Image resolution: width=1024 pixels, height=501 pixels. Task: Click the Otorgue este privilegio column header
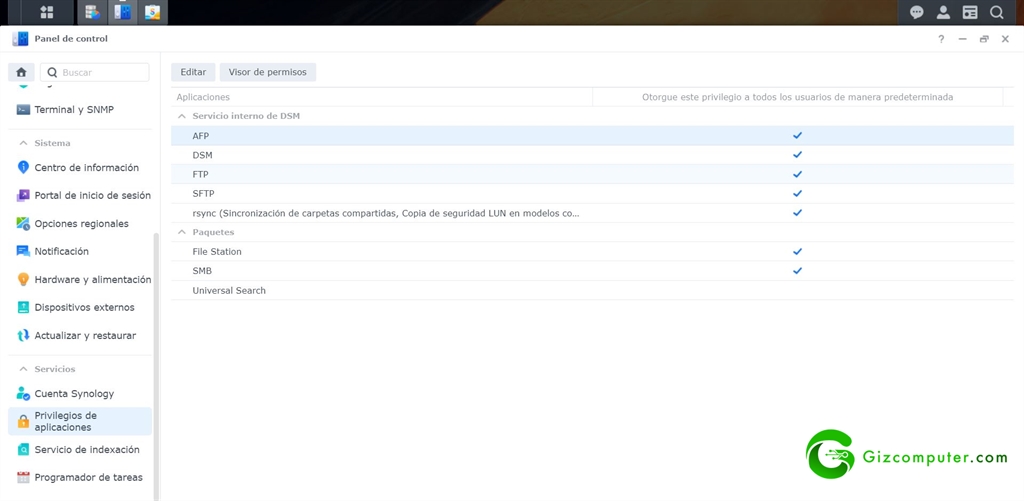797,97
